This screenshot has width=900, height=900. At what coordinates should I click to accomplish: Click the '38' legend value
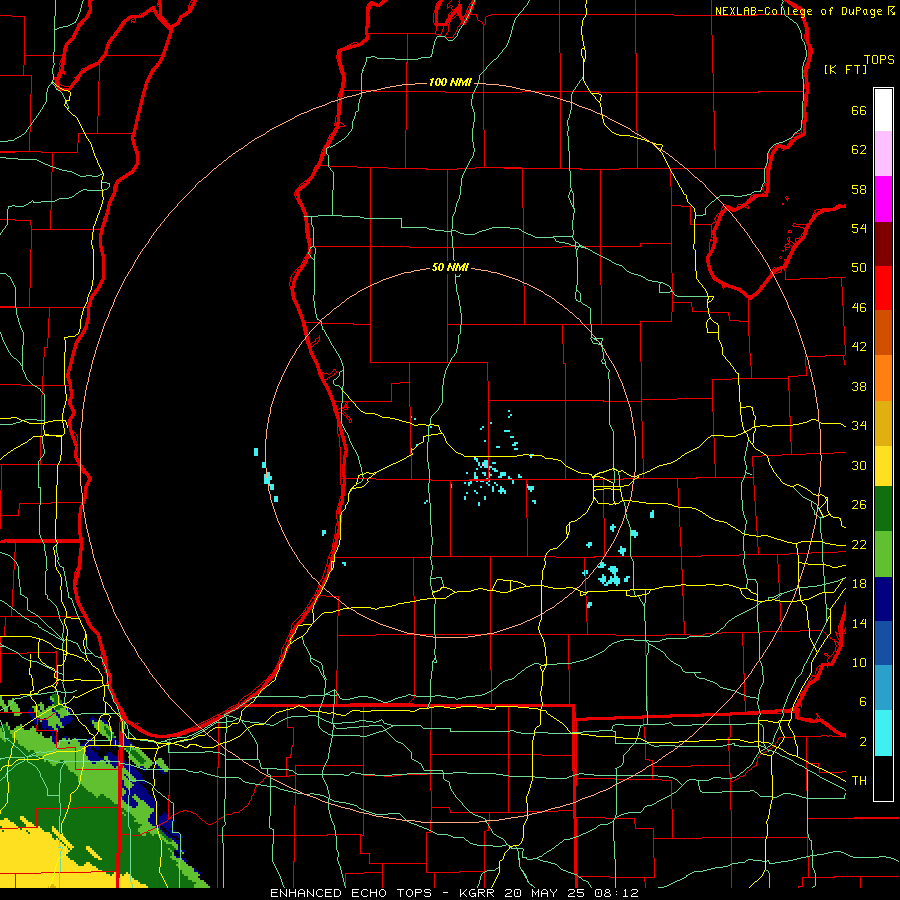tap(859, 387)
